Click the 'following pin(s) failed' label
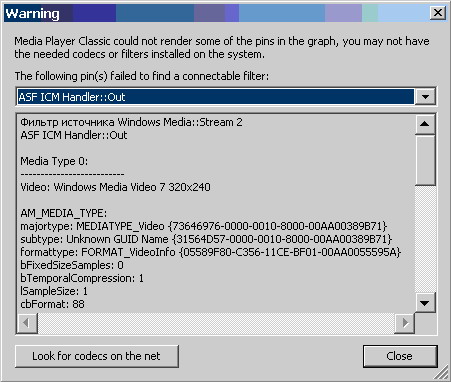The image size is (451, 382). (x=142, y=76)
